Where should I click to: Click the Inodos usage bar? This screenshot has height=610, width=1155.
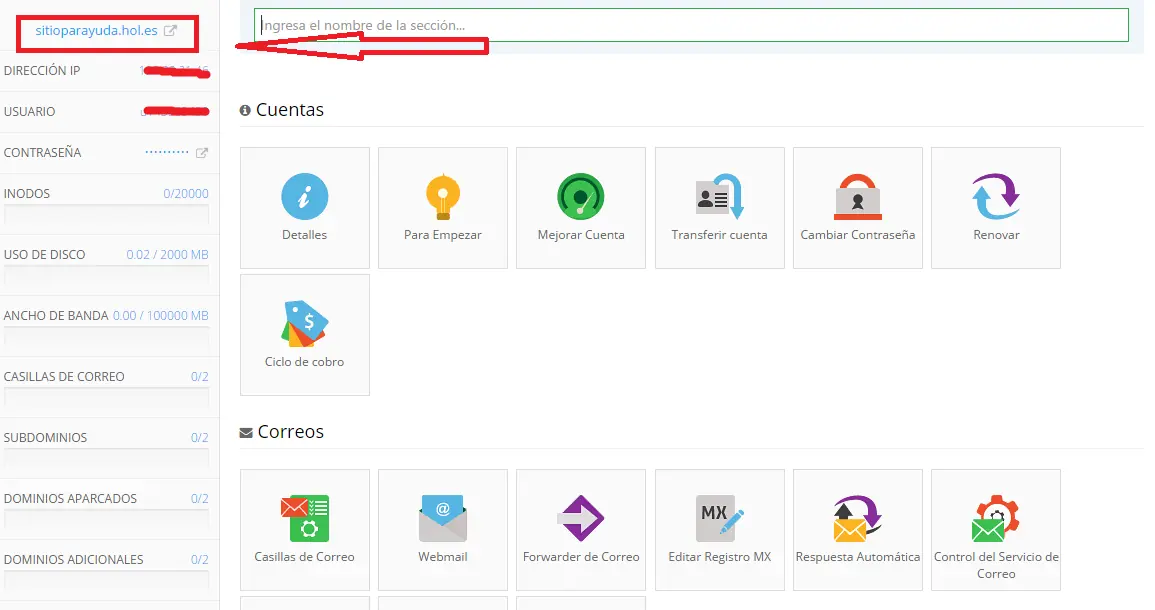point(106,214)
